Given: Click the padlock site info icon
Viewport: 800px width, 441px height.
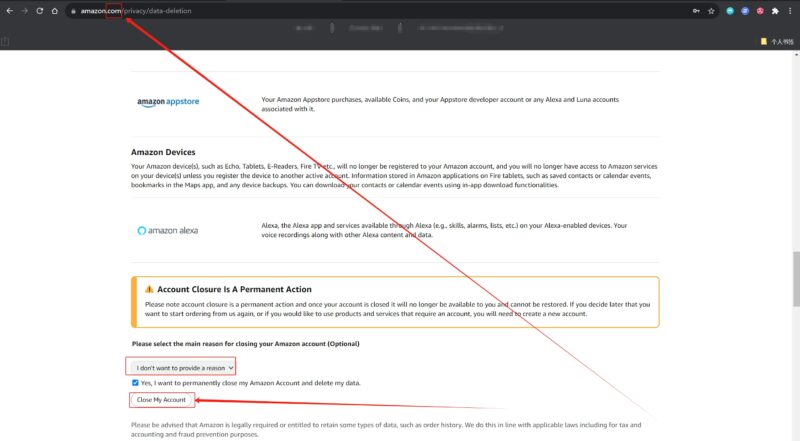Looking at the screenshot, I should pyautogui.click(x=73, y=10).
